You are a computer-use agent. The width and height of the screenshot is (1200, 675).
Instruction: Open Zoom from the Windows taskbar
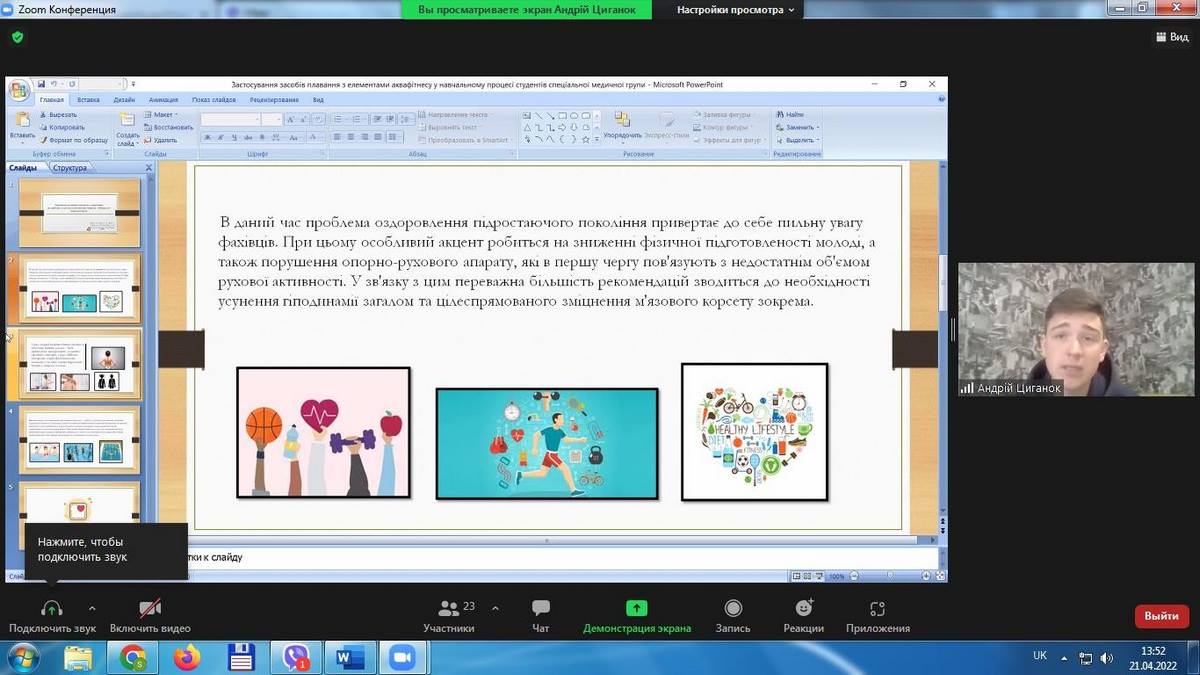coord(402,657)
